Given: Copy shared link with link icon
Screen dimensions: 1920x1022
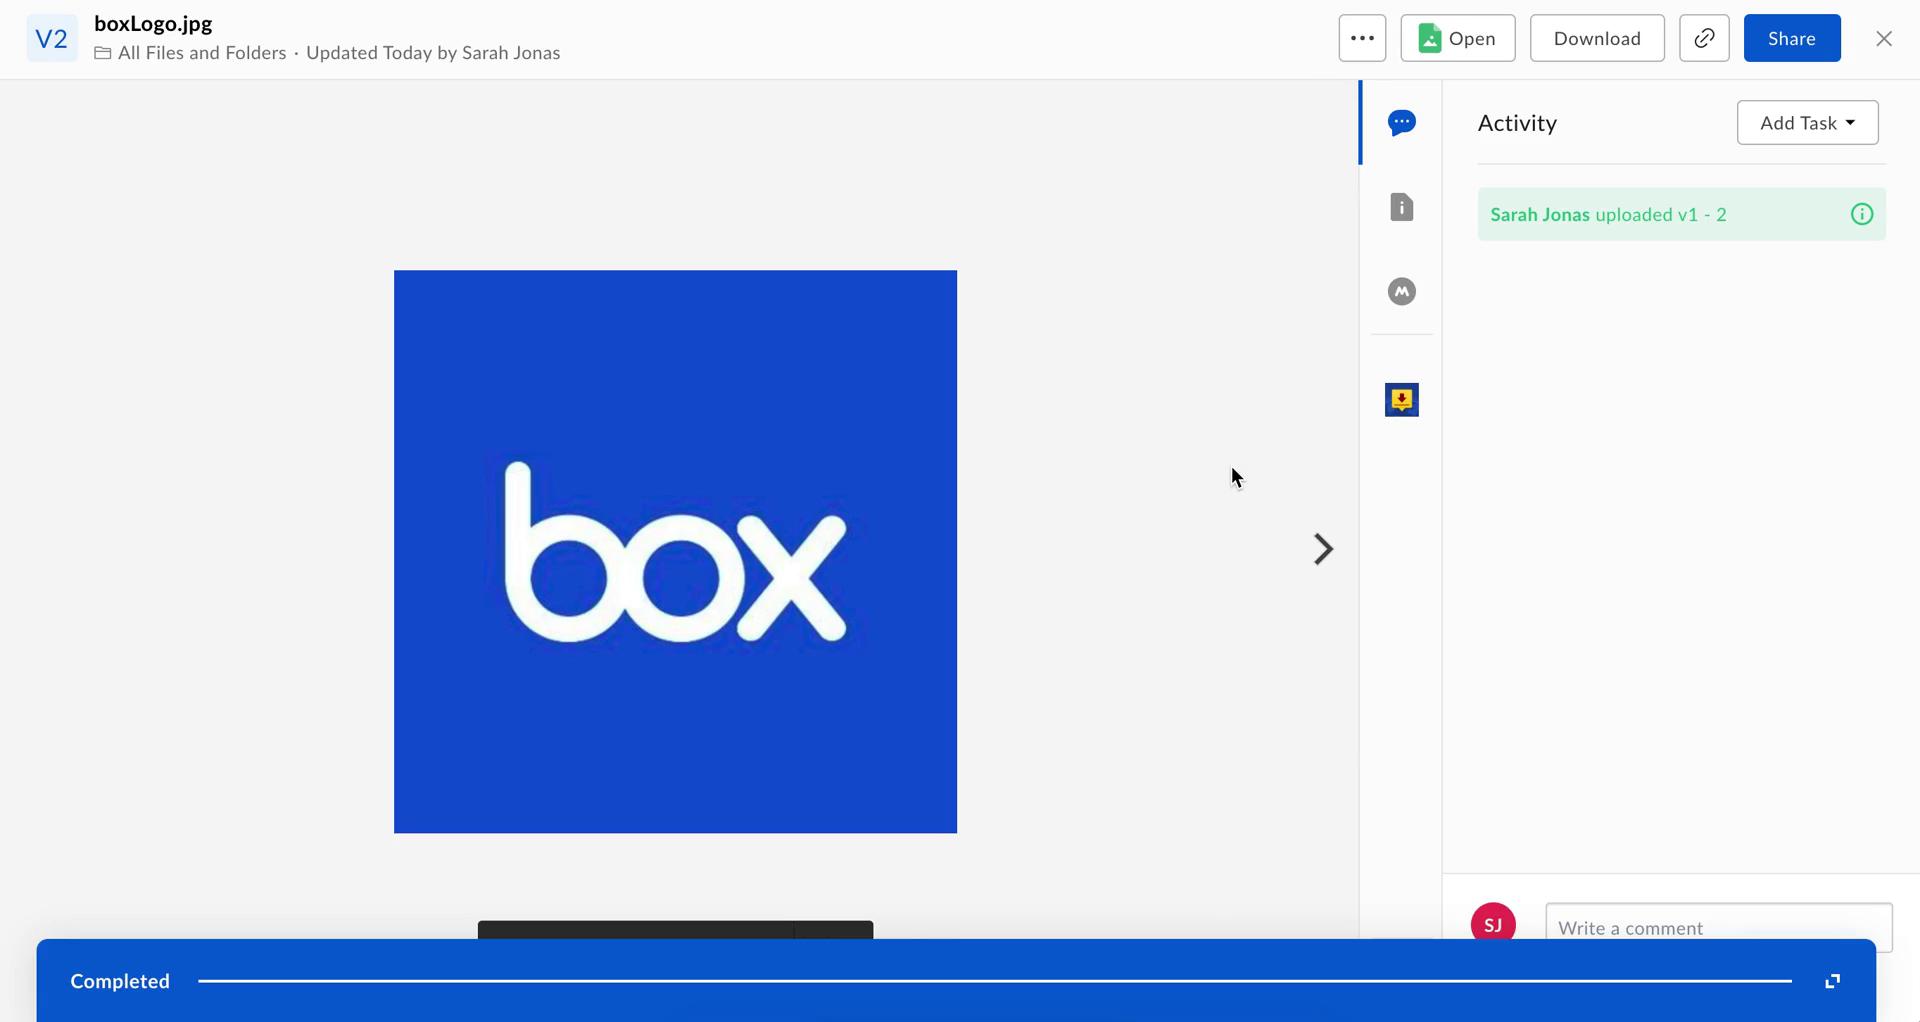Looking at the screenshot, I should [x=1704, y=38].
